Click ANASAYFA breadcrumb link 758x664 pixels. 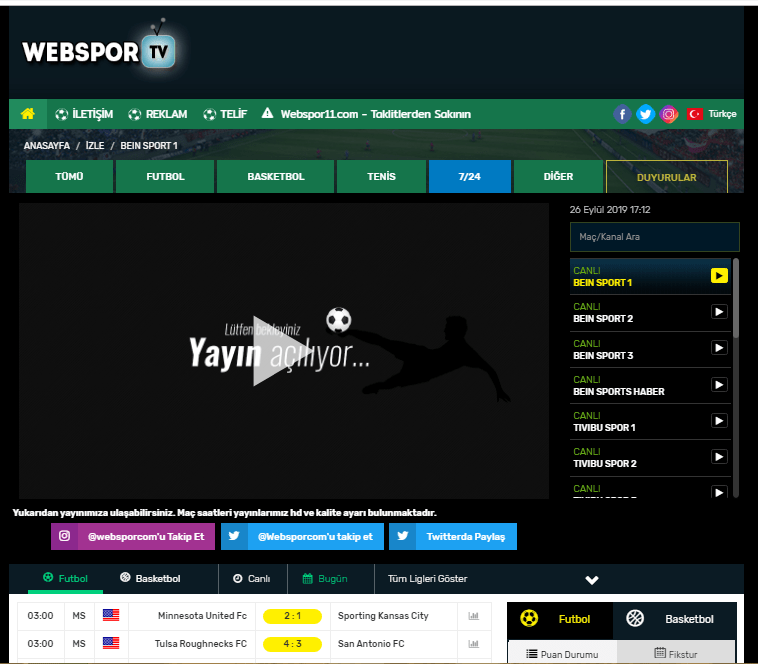point(47,145)
